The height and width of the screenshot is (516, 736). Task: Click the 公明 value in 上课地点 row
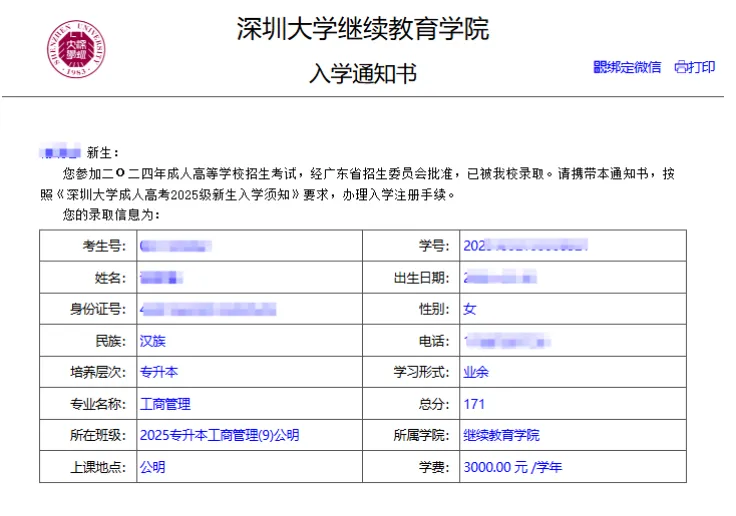(153, 467)
